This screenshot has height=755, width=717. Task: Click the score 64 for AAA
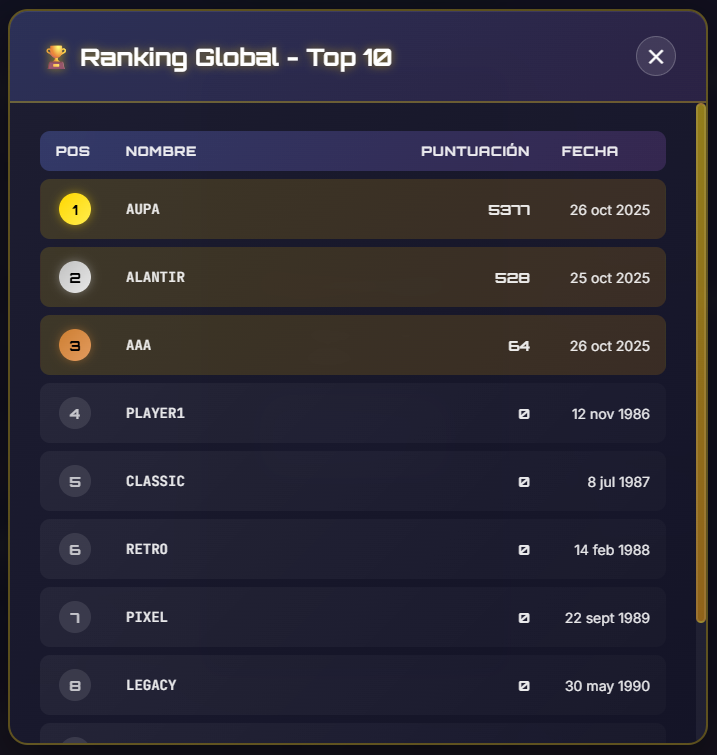519,346
